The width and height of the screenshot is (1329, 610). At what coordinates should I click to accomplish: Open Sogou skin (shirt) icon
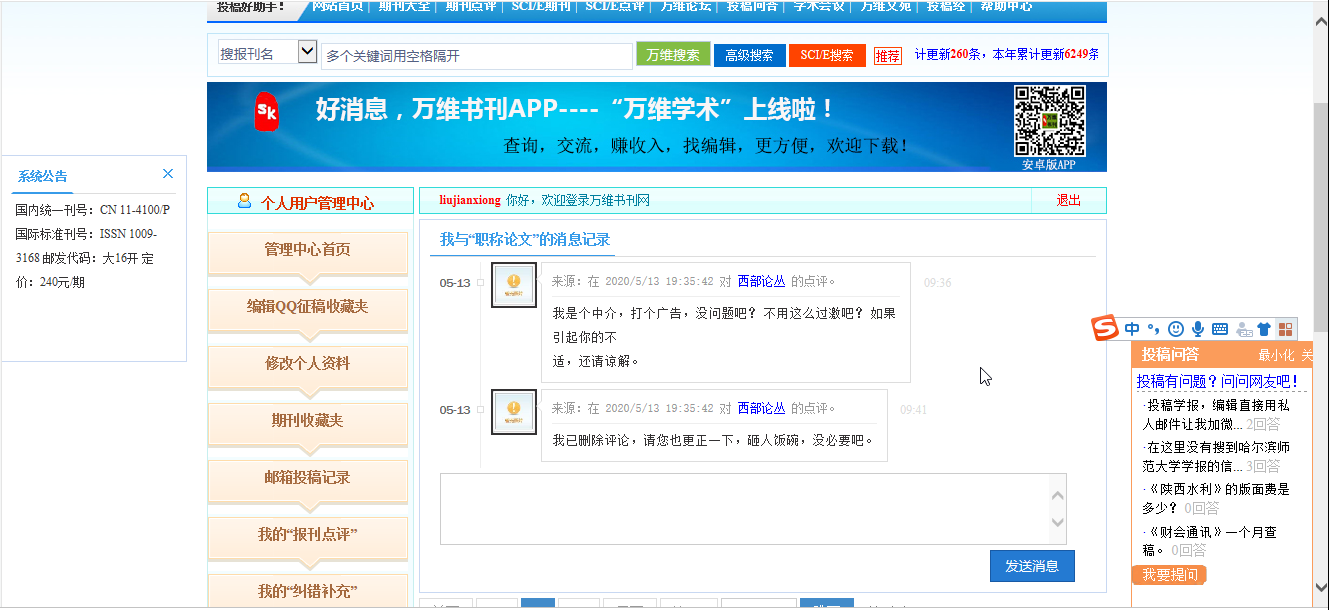coord(1264,328)
